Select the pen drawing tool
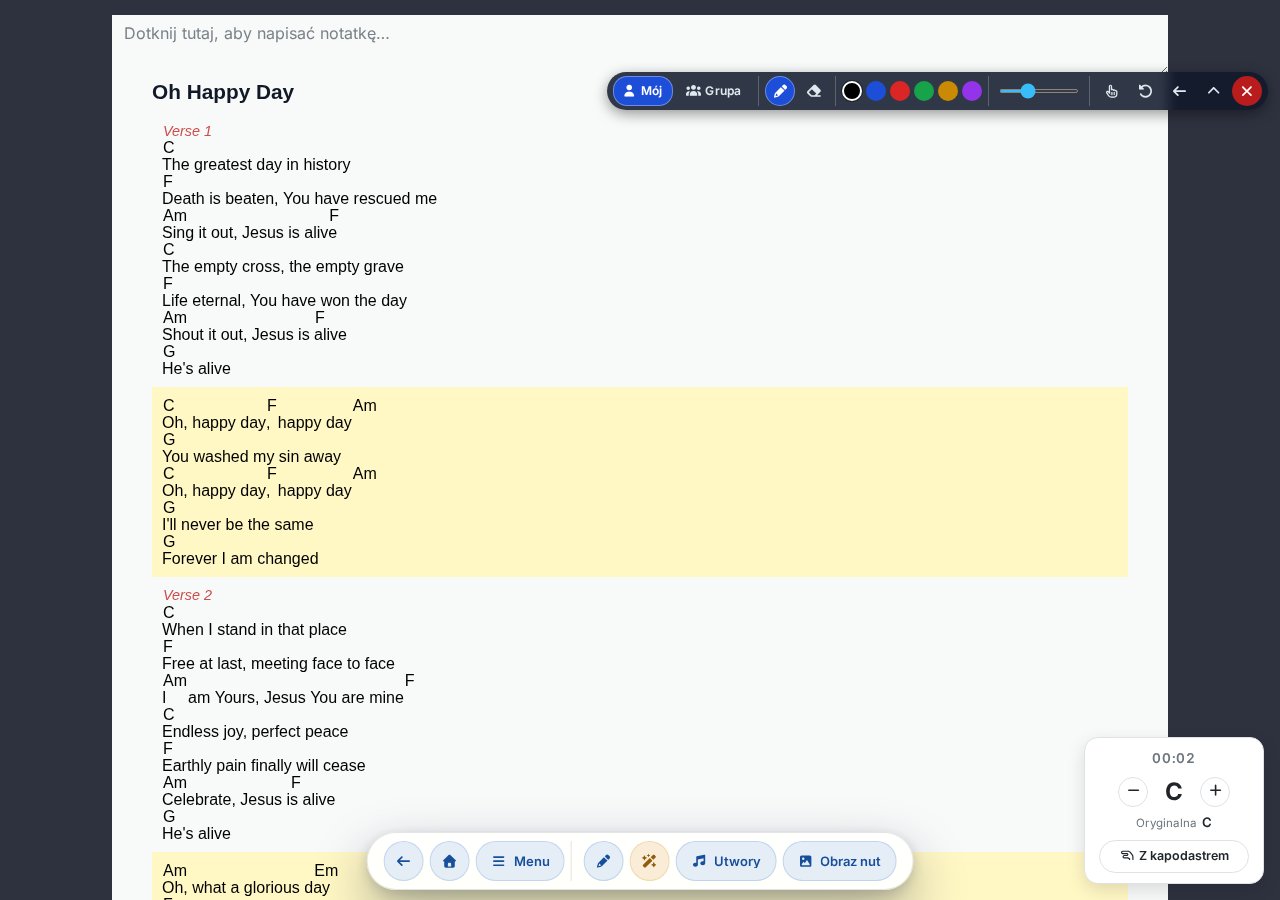The height and width of the screenshot is (900, 1280). click(780, 91)
